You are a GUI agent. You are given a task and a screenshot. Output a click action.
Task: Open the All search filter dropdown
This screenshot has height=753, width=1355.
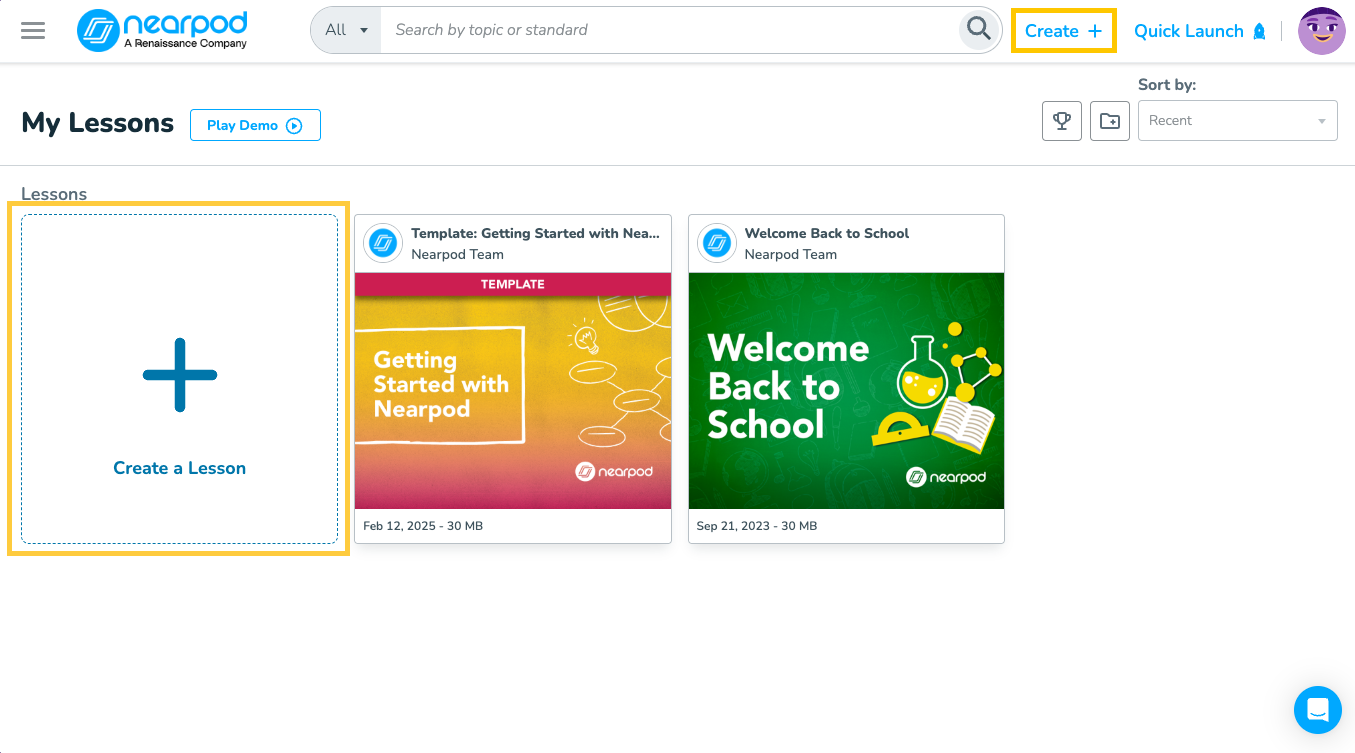(x=344, y=30)
